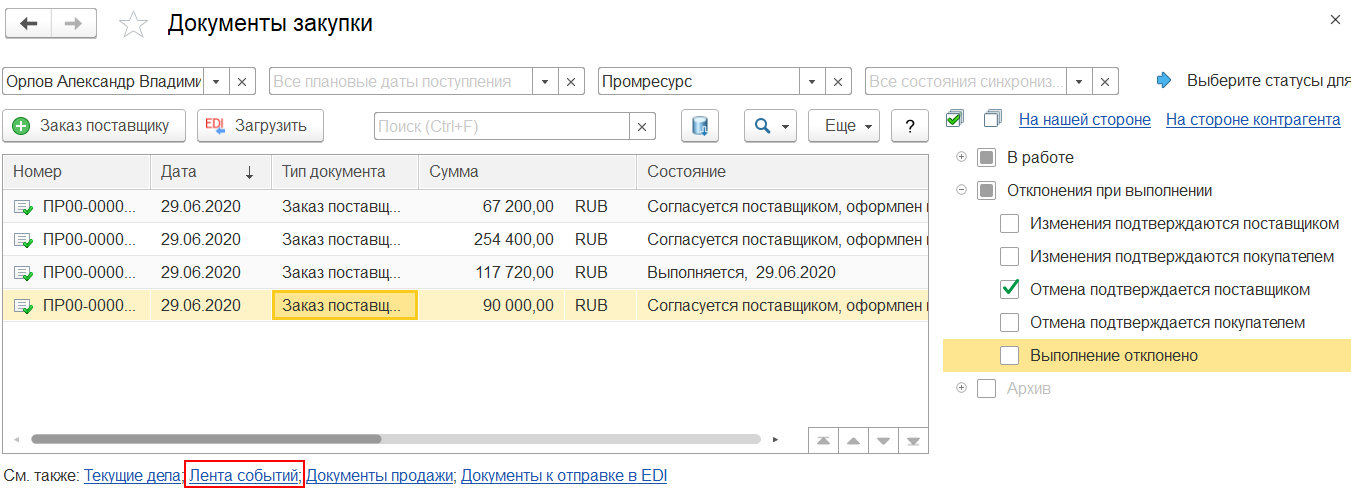Enable Изменения подтверждаются поставщиком checkbox
Screen dimensions: 1351x488
point(1010,224)
